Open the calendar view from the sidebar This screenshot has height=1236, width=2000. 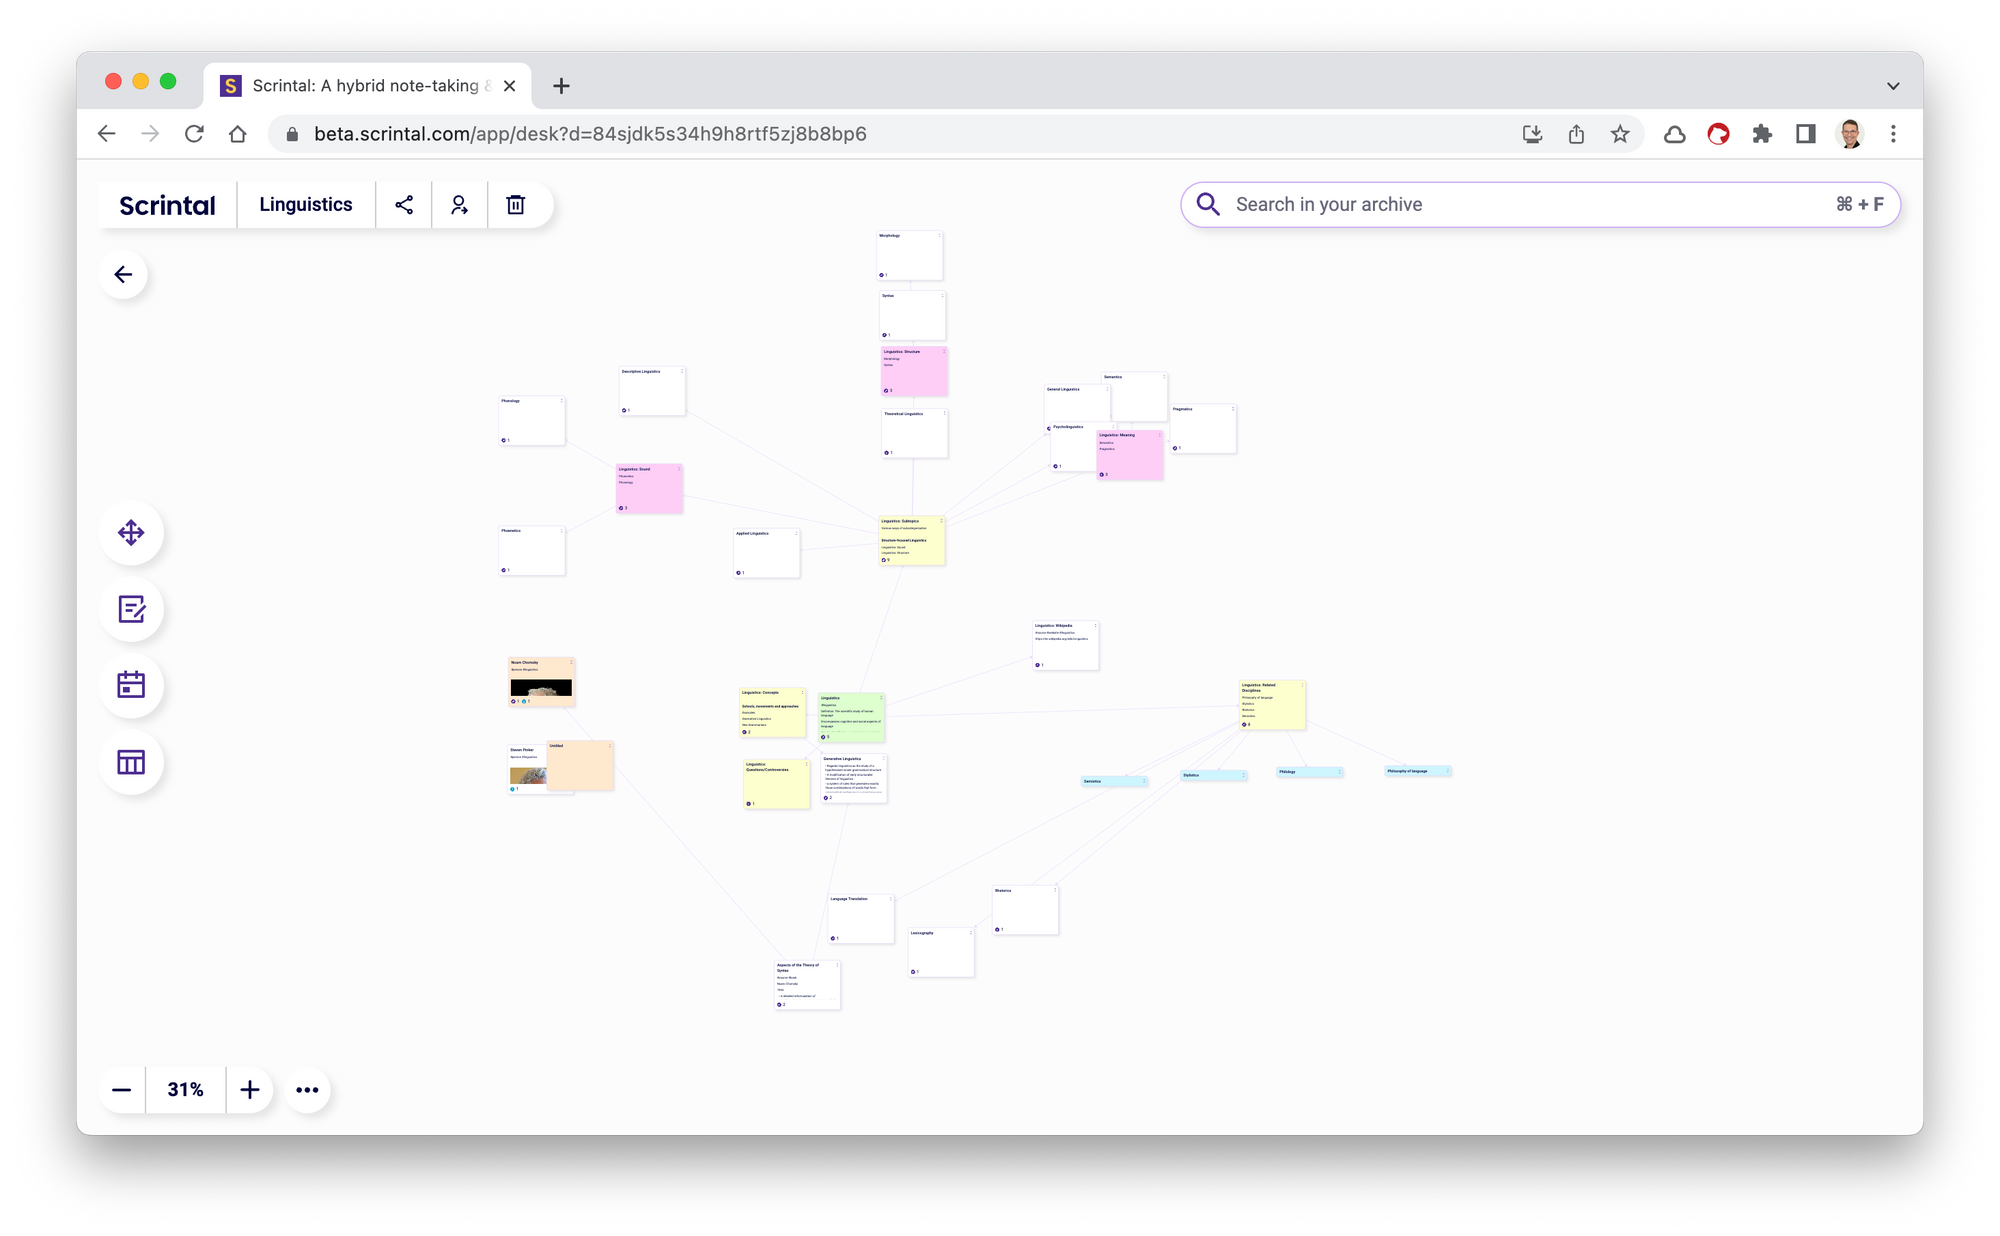click(x=131, y=686)
